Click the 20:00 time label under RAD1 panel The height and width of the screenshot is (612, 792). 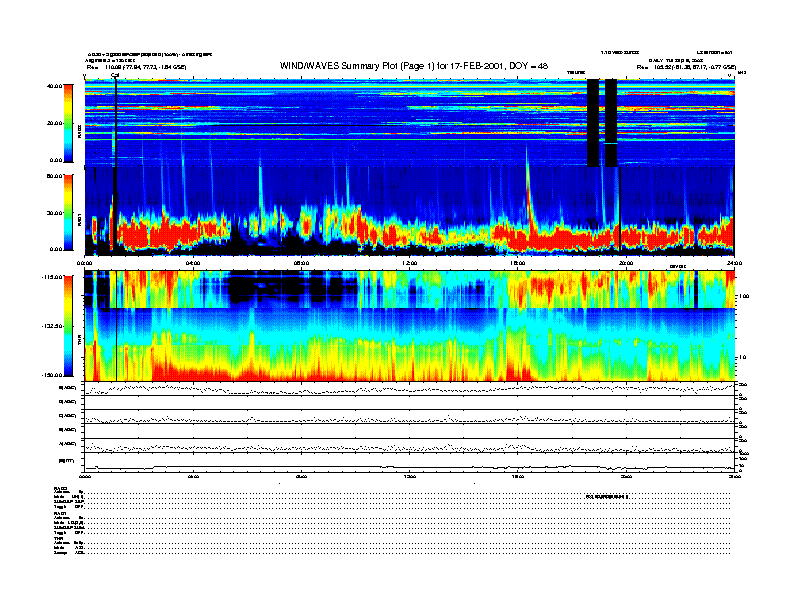[626, 263]
